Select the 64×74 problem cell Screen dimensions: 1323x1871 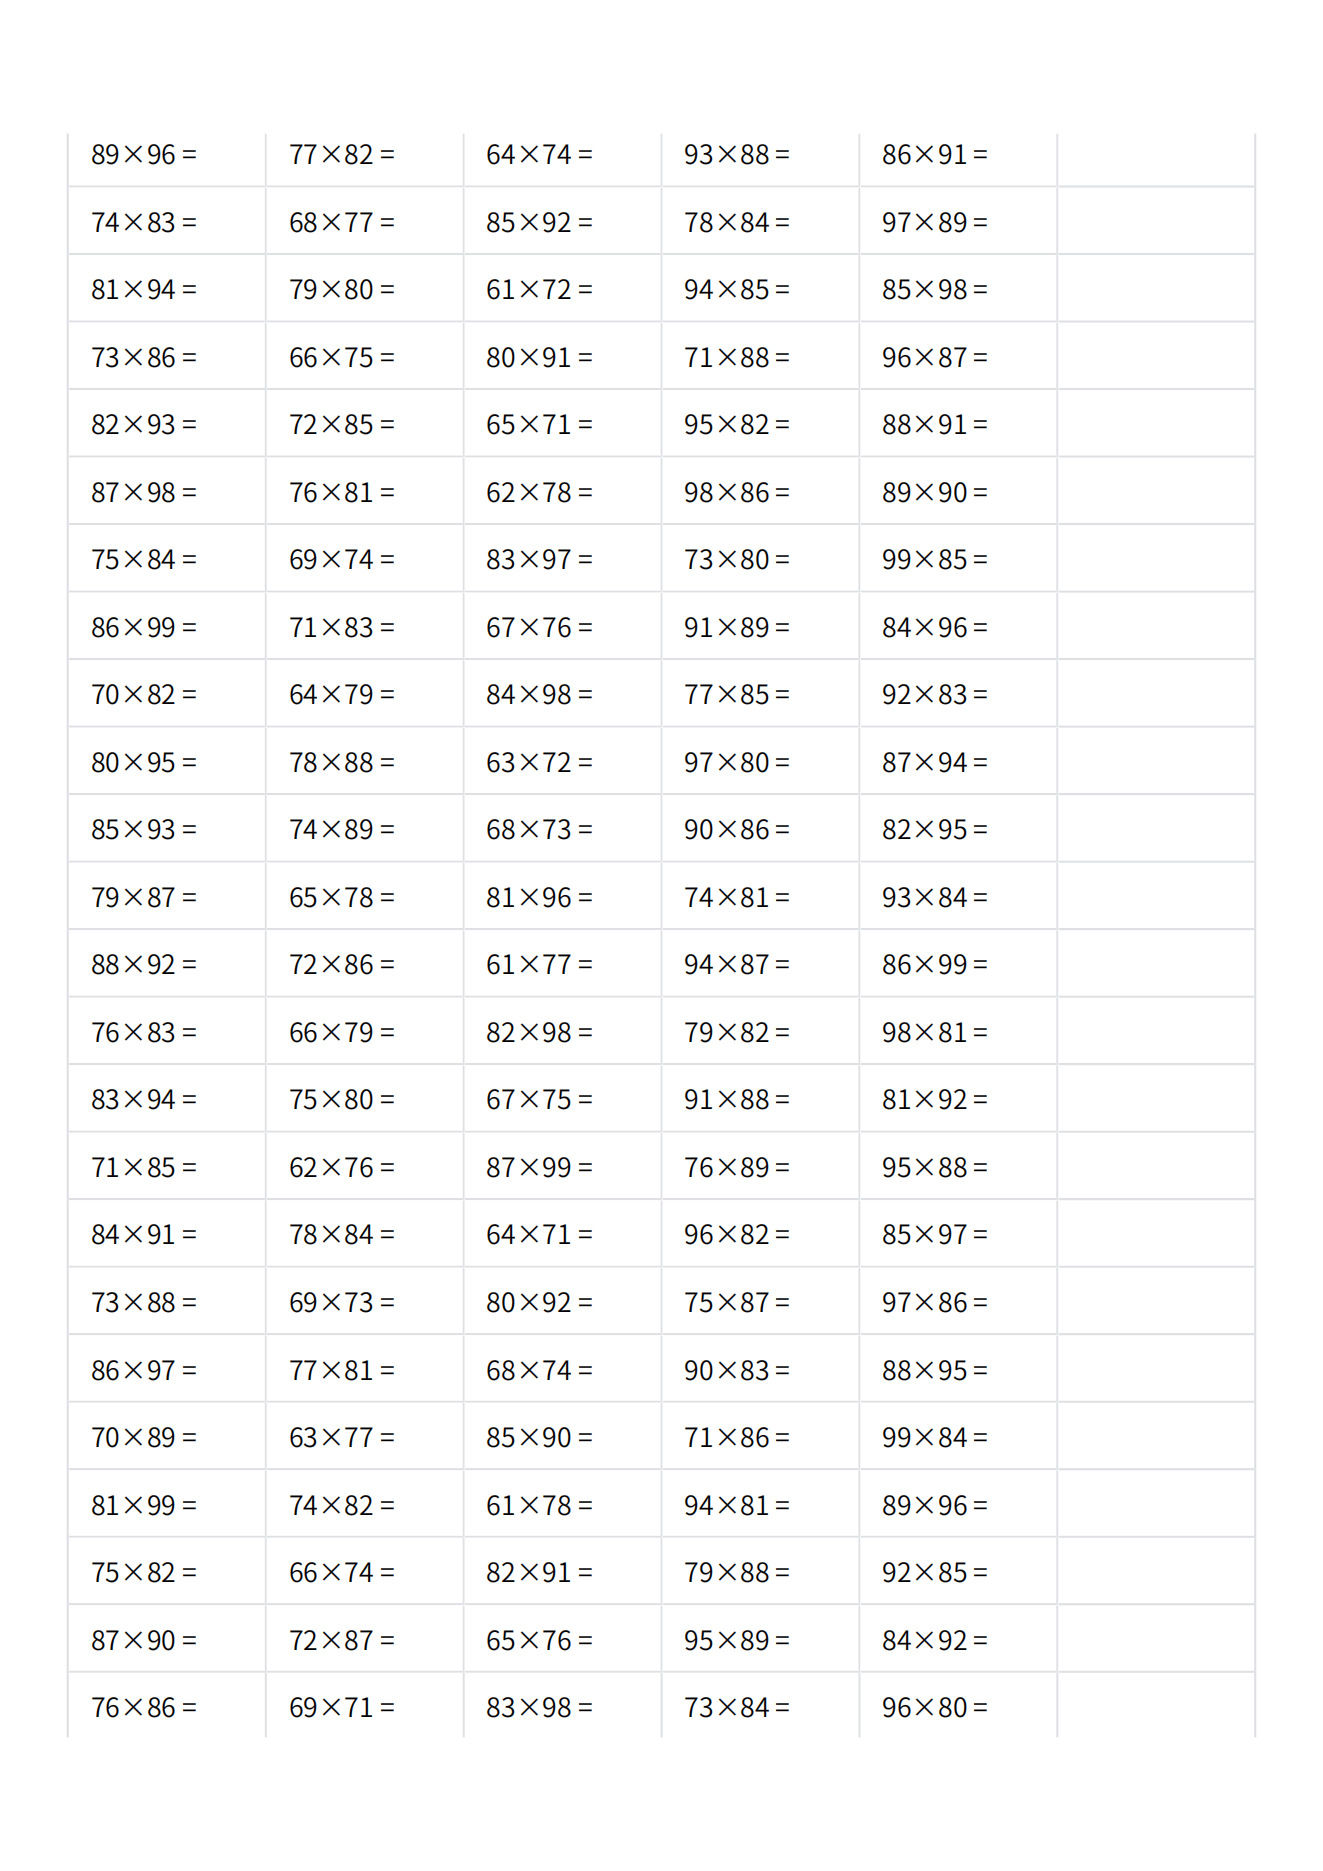click(539, 155)
